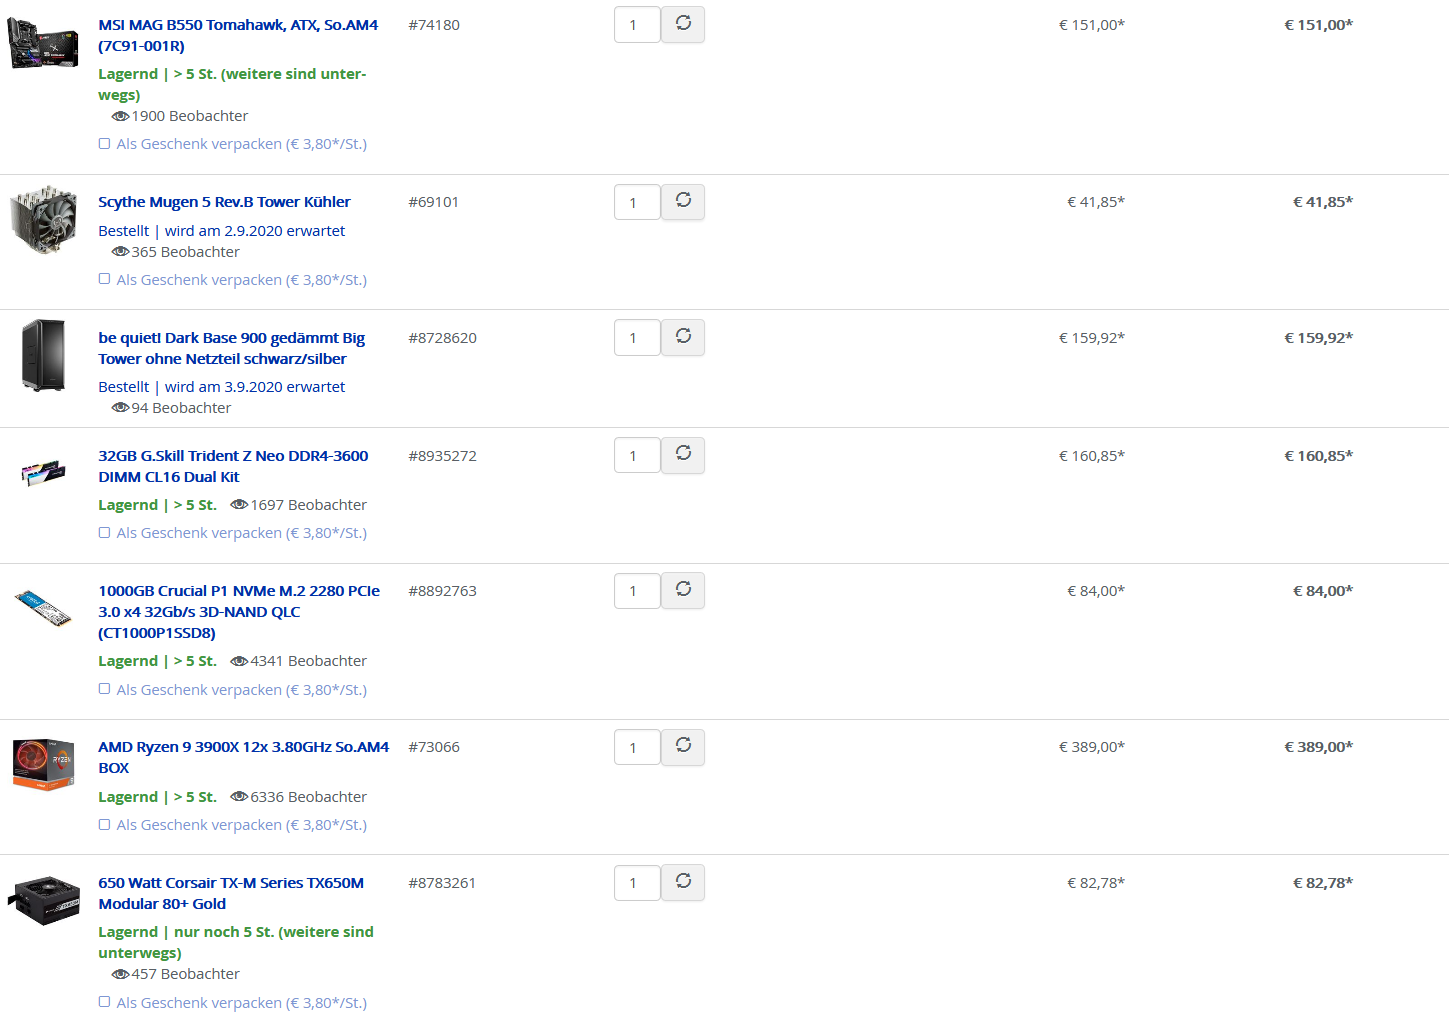Refresh quantity for Corsair TX650M power supply
This screenshot has height=1018, width=1449.
coord(683,882)
